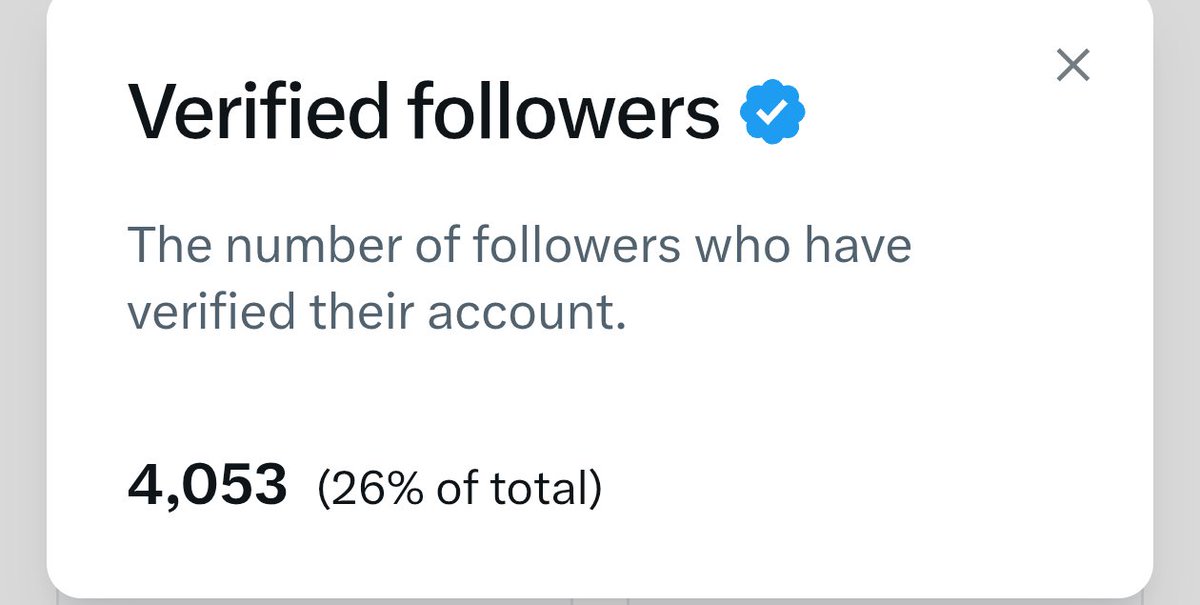Viewport: 1200px width, 605px height.
Task: Close the Verified followers popup
Action: pos(1073,66)
